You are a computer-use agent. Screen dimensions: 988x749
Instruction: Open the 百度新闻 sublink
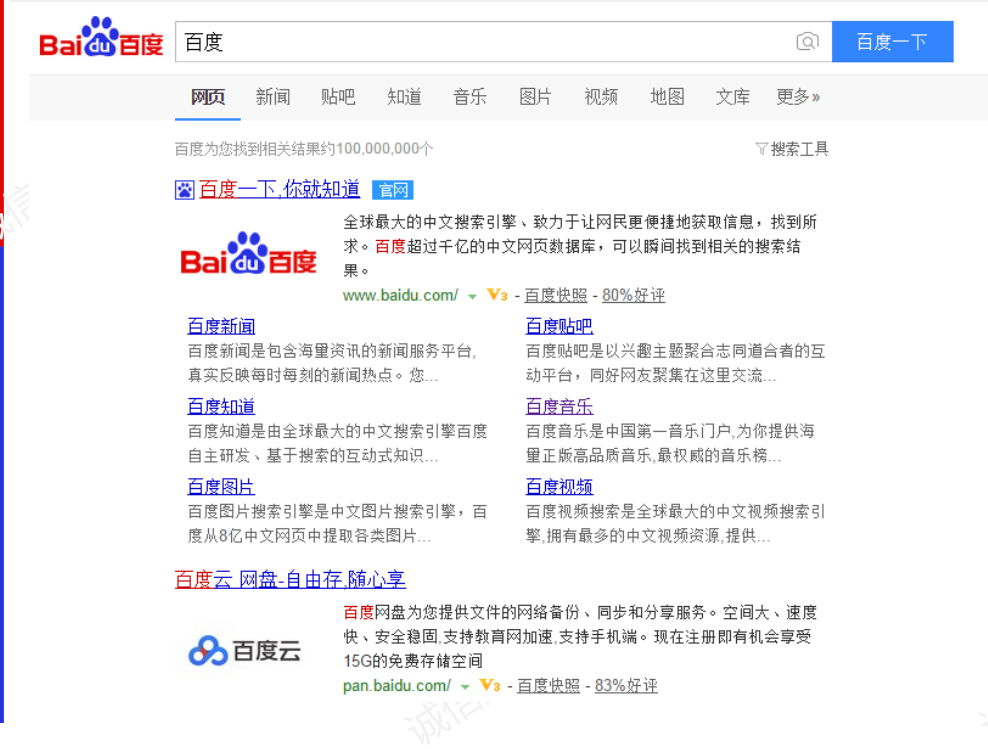pos(221,326)
